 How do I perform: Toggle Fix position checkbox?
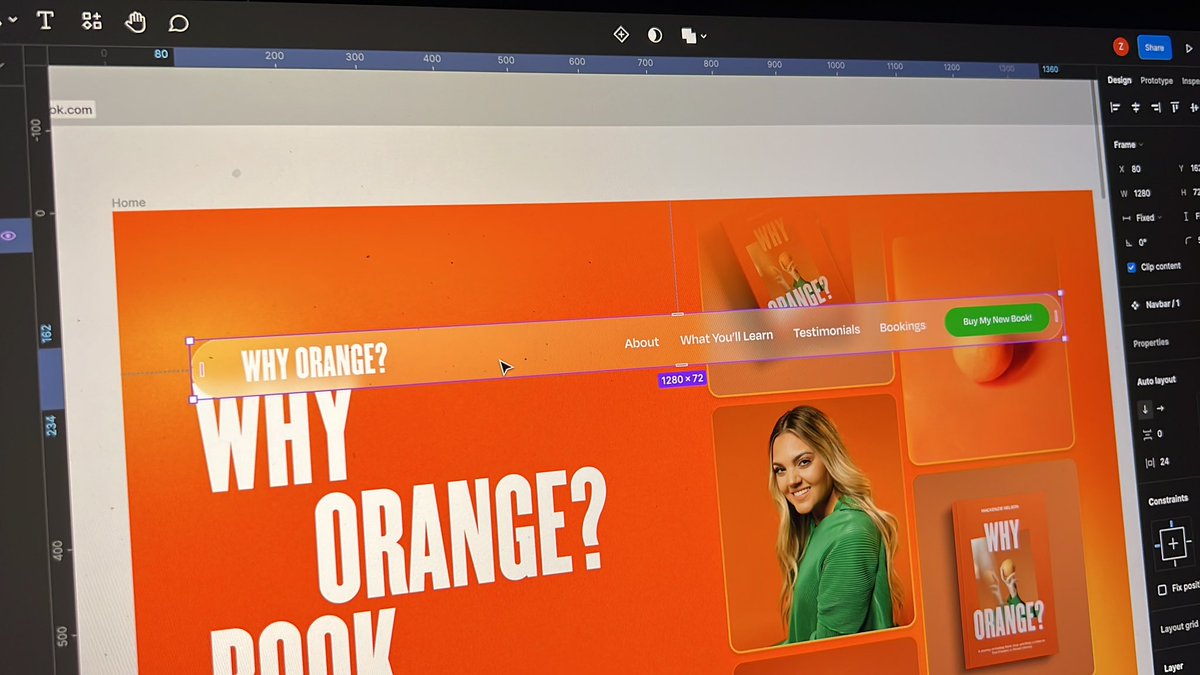(1162, 590)
